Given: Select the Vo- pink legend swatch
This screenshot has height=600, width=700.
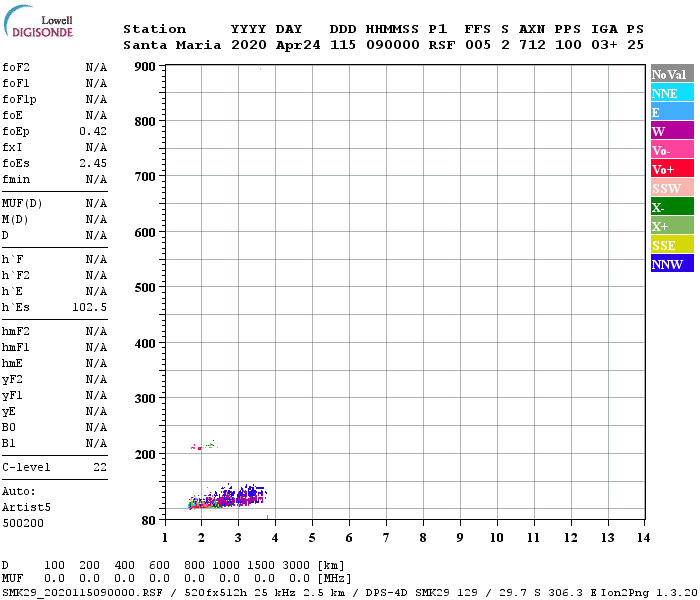Looking at the screenshot, I should (672, 150).
